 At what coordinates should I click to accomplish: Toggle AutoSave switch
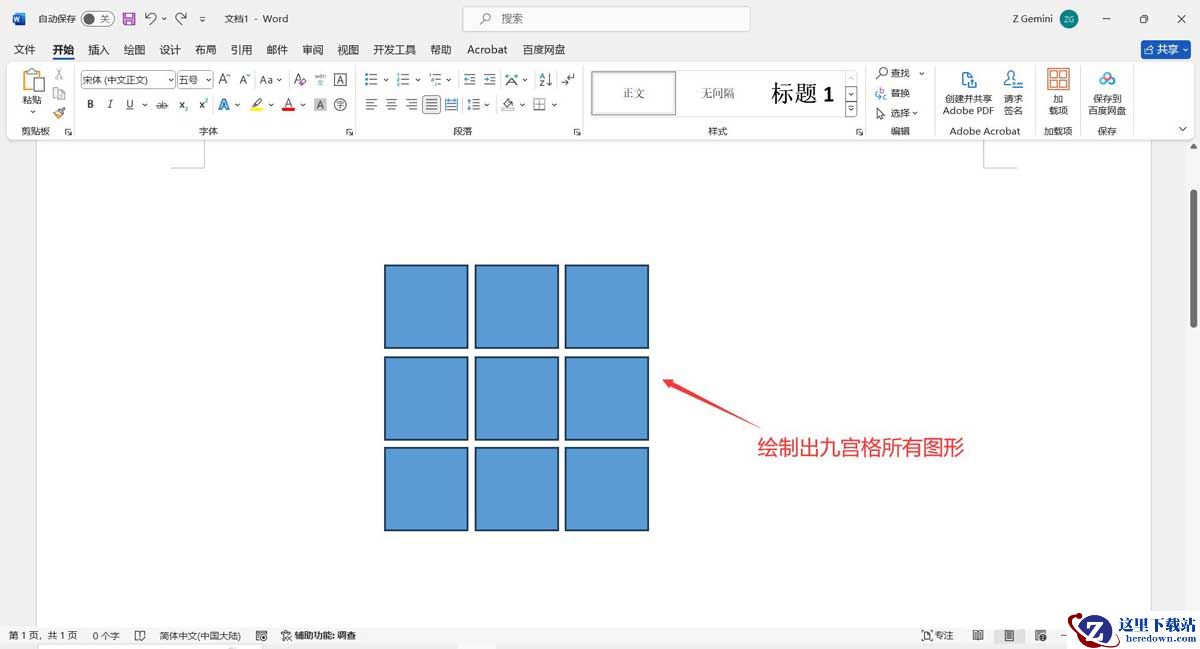click(x=97, y=19)
